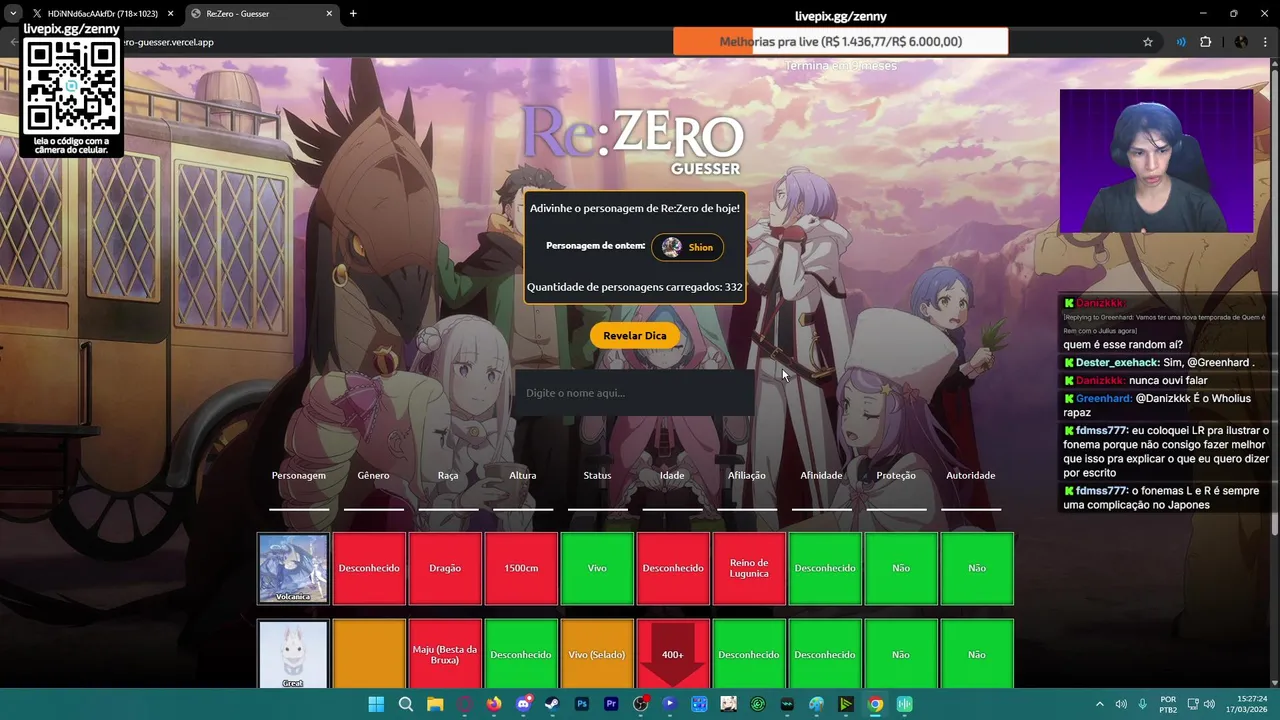Click the 'Reino de Lugunica' affiliation cell

point(749,568)
